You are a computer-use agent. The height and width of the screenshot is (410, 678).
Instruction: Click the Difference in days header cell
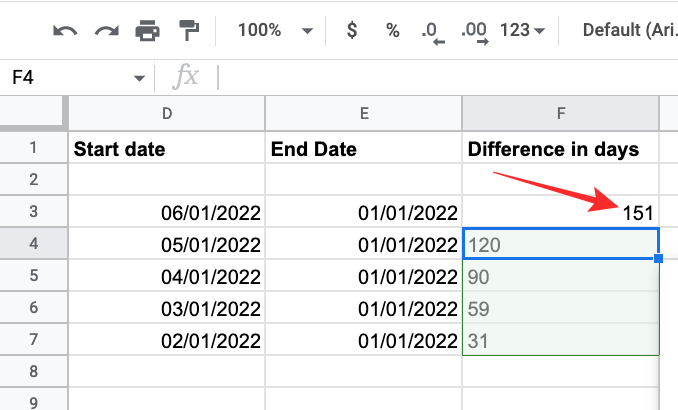(x=561, y=150)
